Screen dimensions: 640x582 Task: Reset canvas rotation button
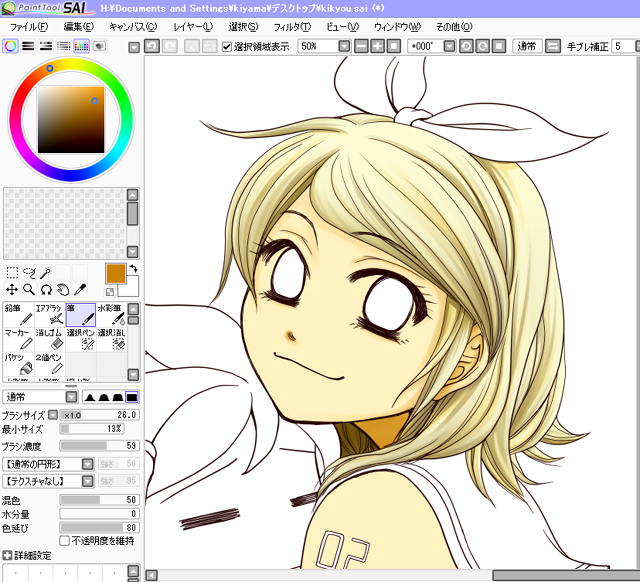(499, 46)
